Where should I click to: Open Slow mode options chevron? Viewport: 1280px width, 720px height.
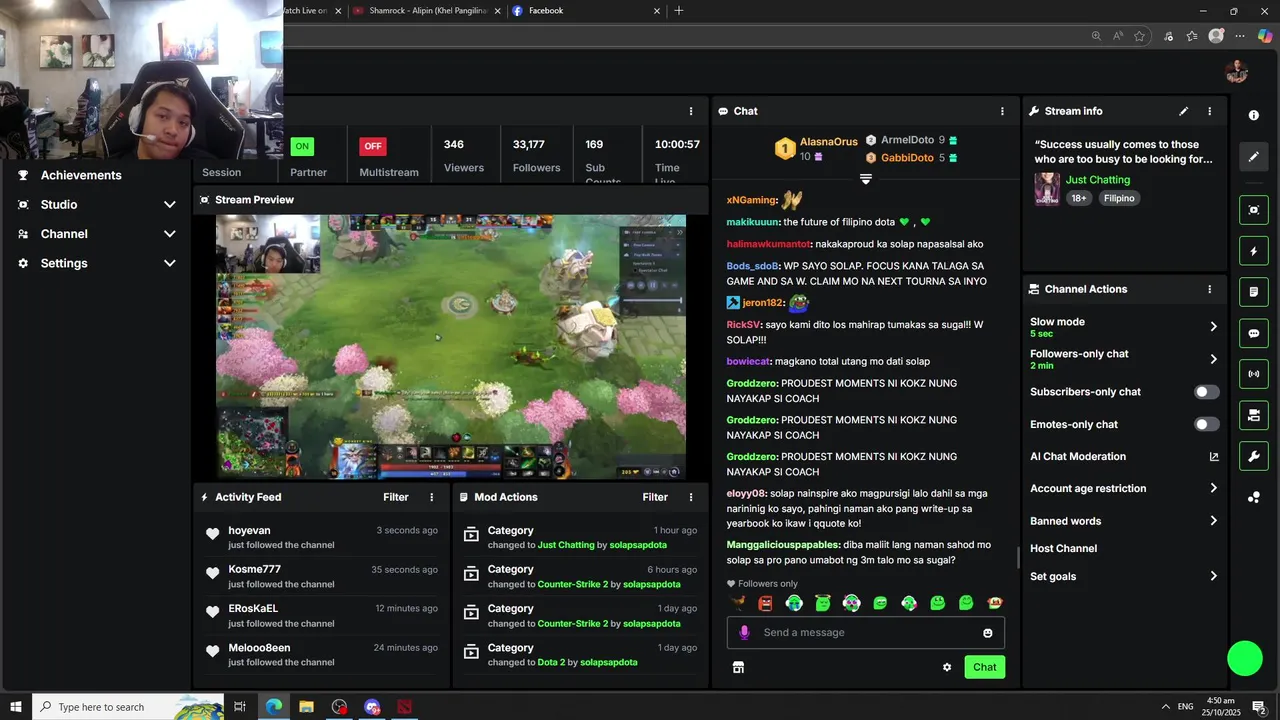pyautogui.click(x=1213, y=327)
